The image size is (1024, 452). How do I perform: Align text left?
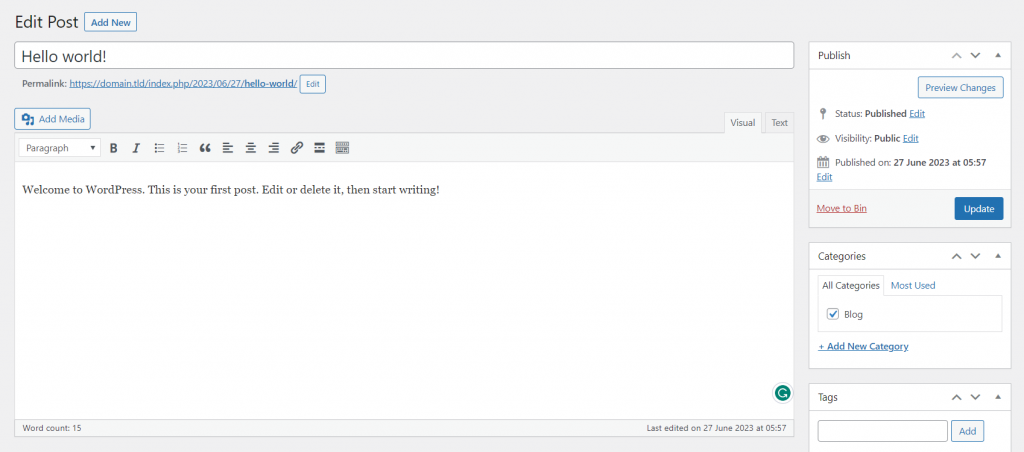click(x=227, y=148)
